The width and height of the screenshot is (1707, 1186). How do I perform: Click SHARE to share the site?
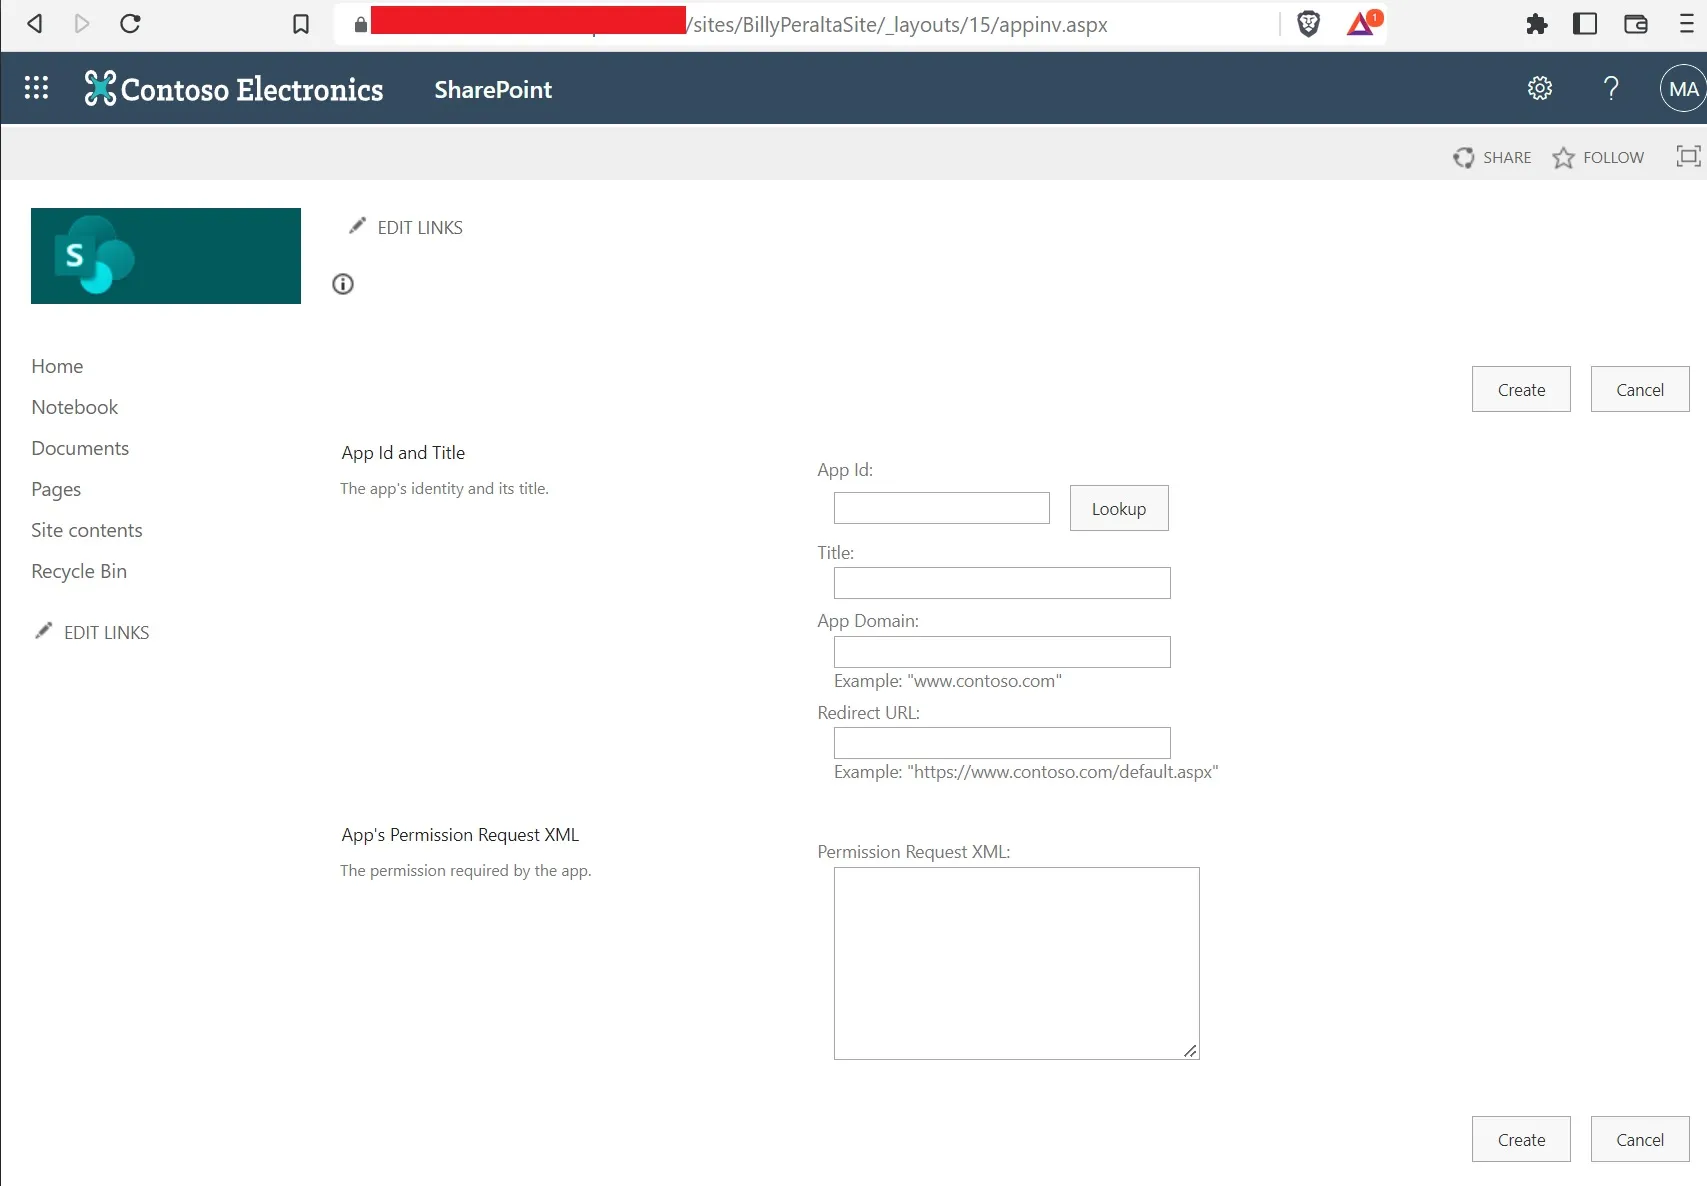point(1492,157)
